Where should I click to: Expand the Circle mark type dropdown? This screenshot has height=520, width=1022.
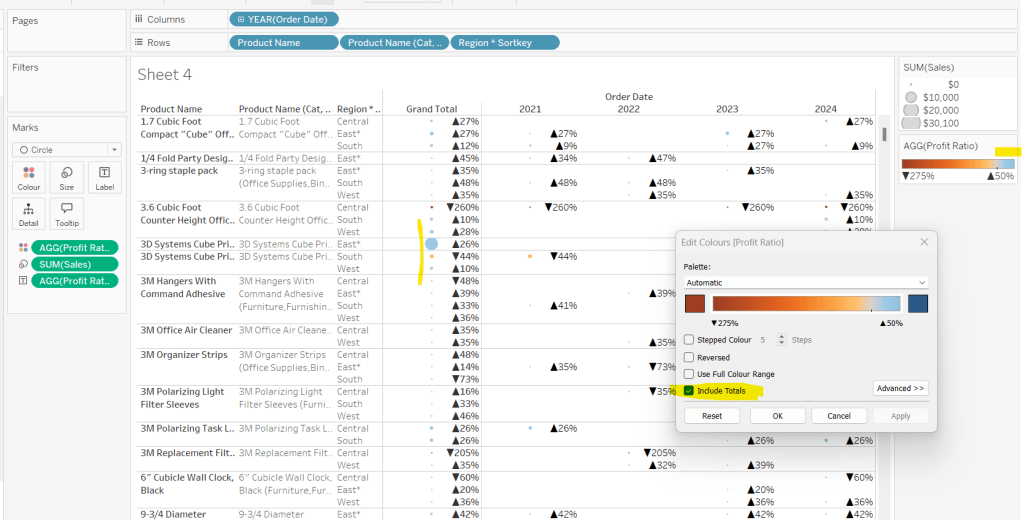66,150
